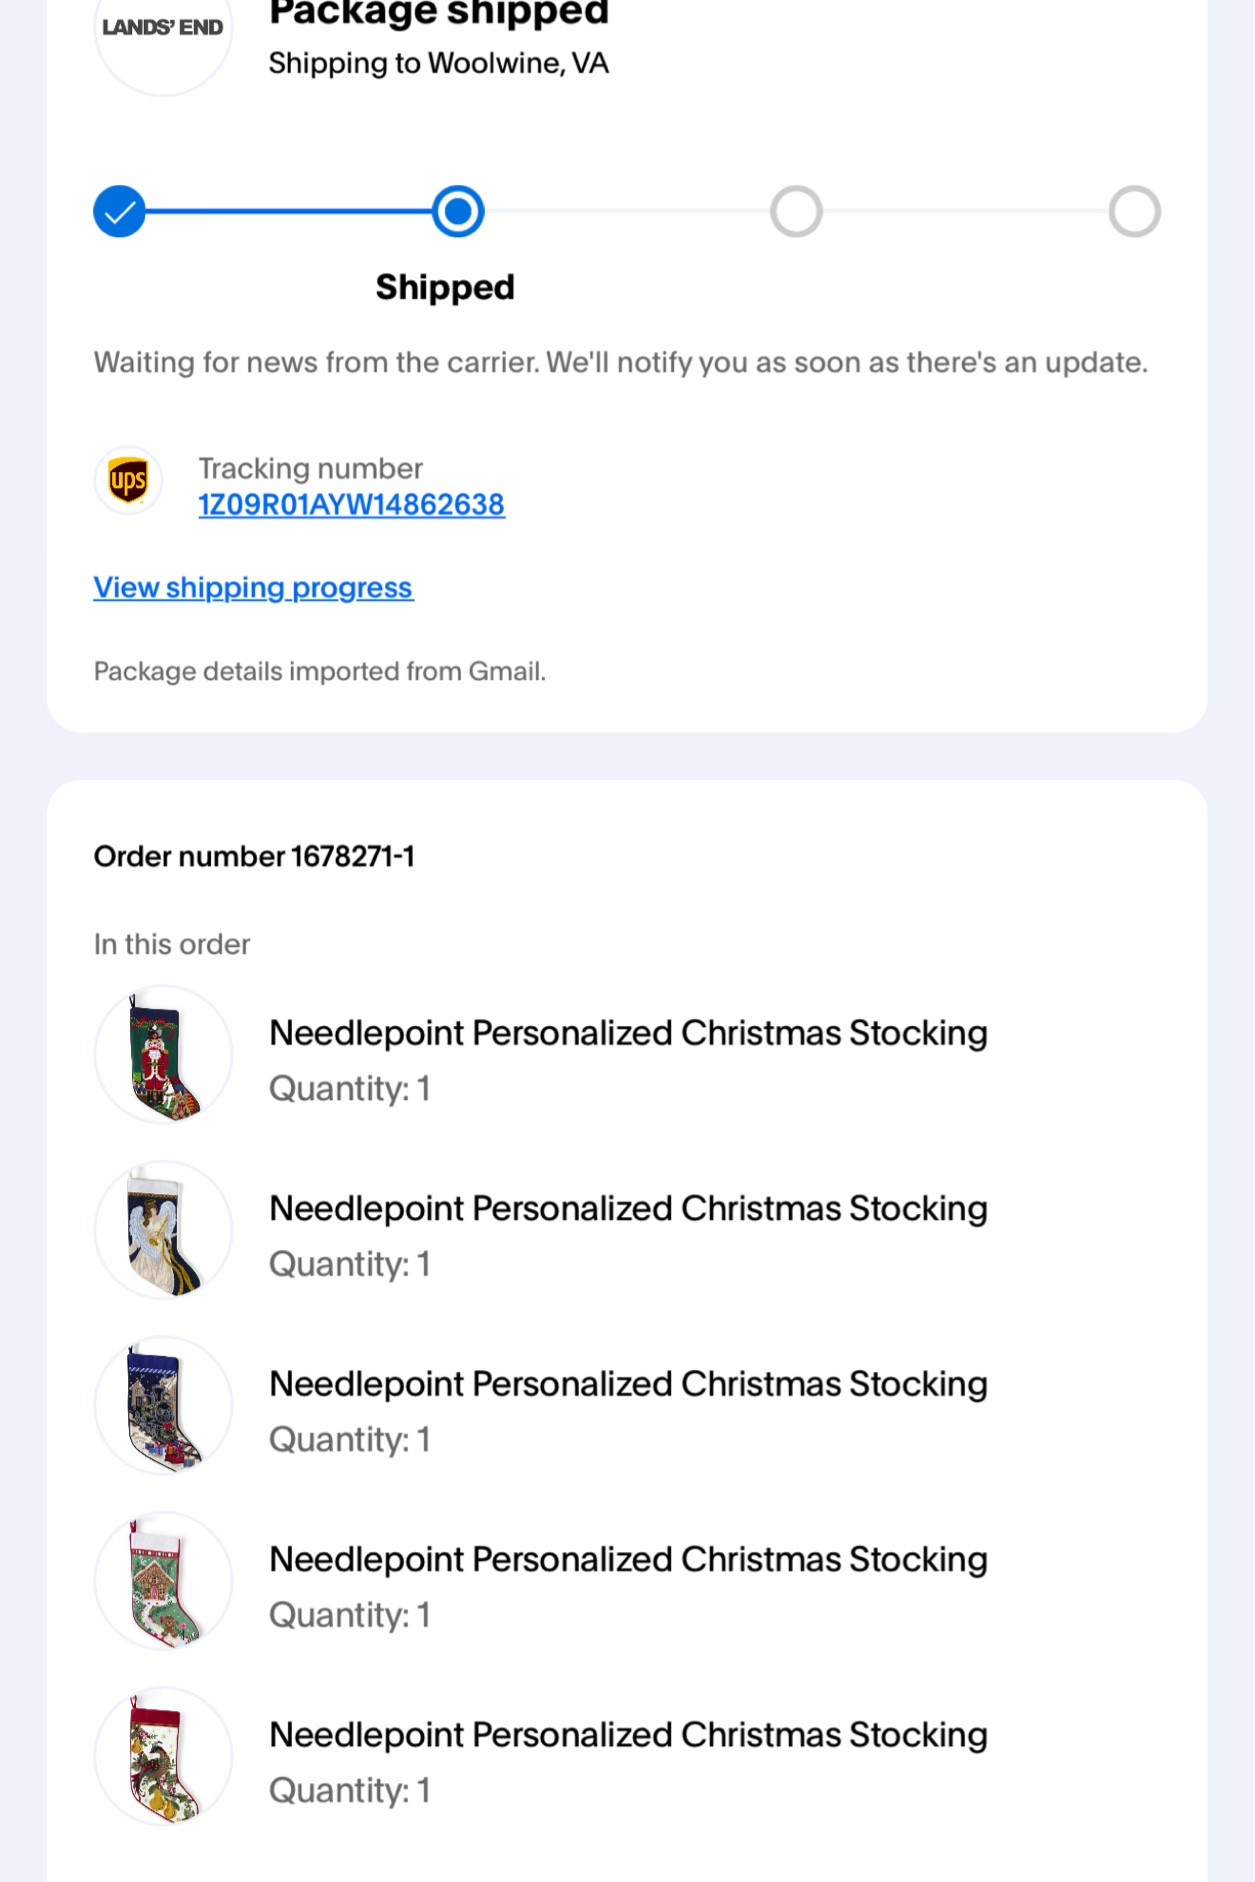Open the gingerbread house stocking thumbnail
The image size is (1255, 1882).
pos(163,1581)
